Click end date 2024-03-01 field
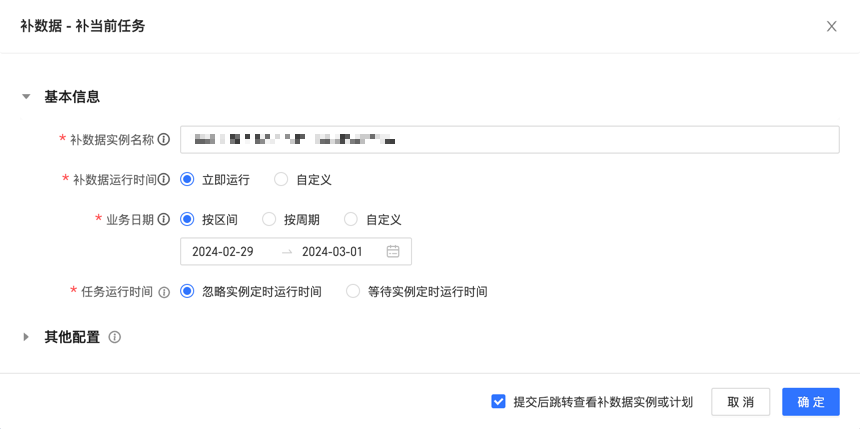The height and width of the screenshot is (429, 860). [x=332, y=252]
